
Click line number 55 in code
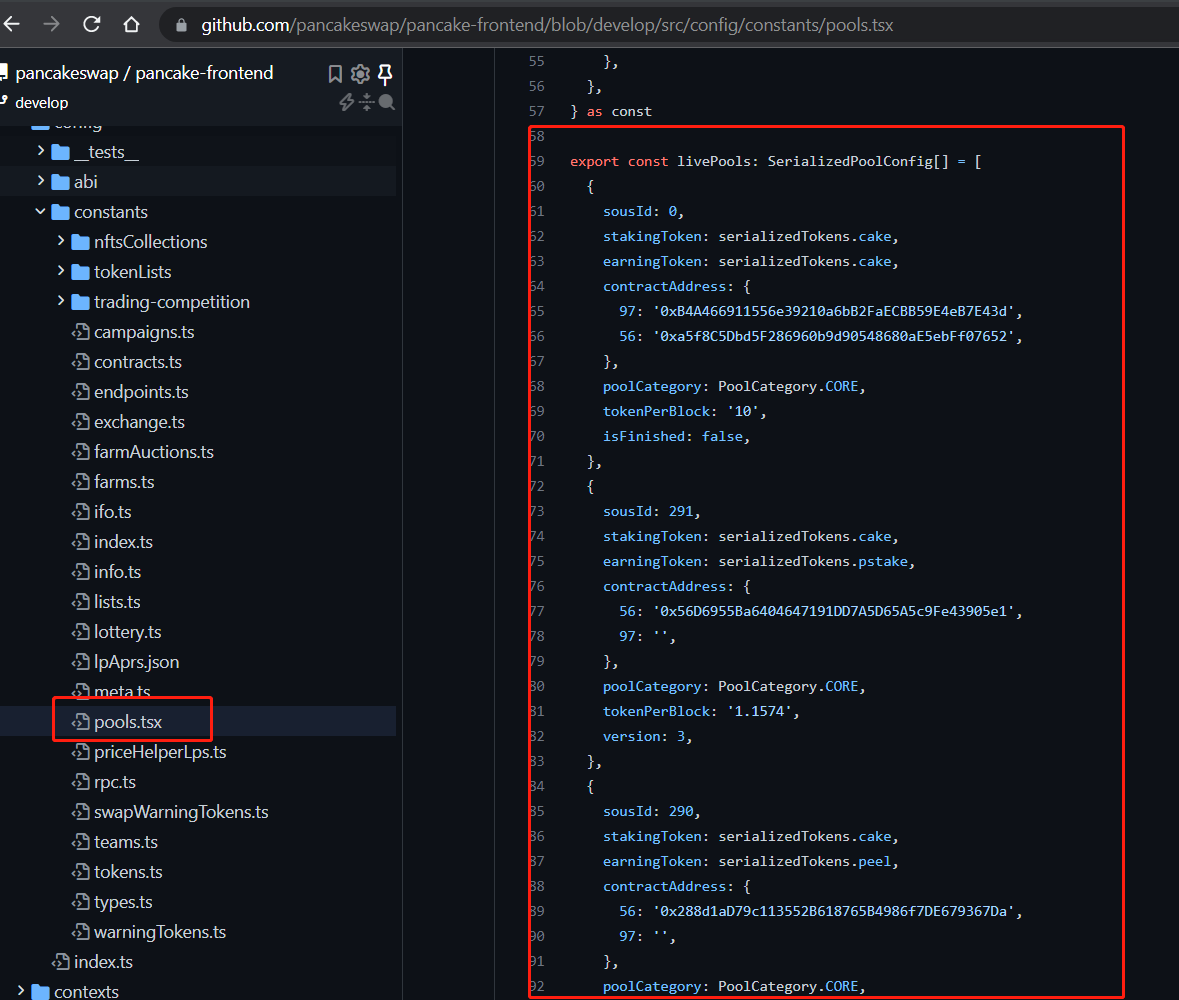pos(536,62)
